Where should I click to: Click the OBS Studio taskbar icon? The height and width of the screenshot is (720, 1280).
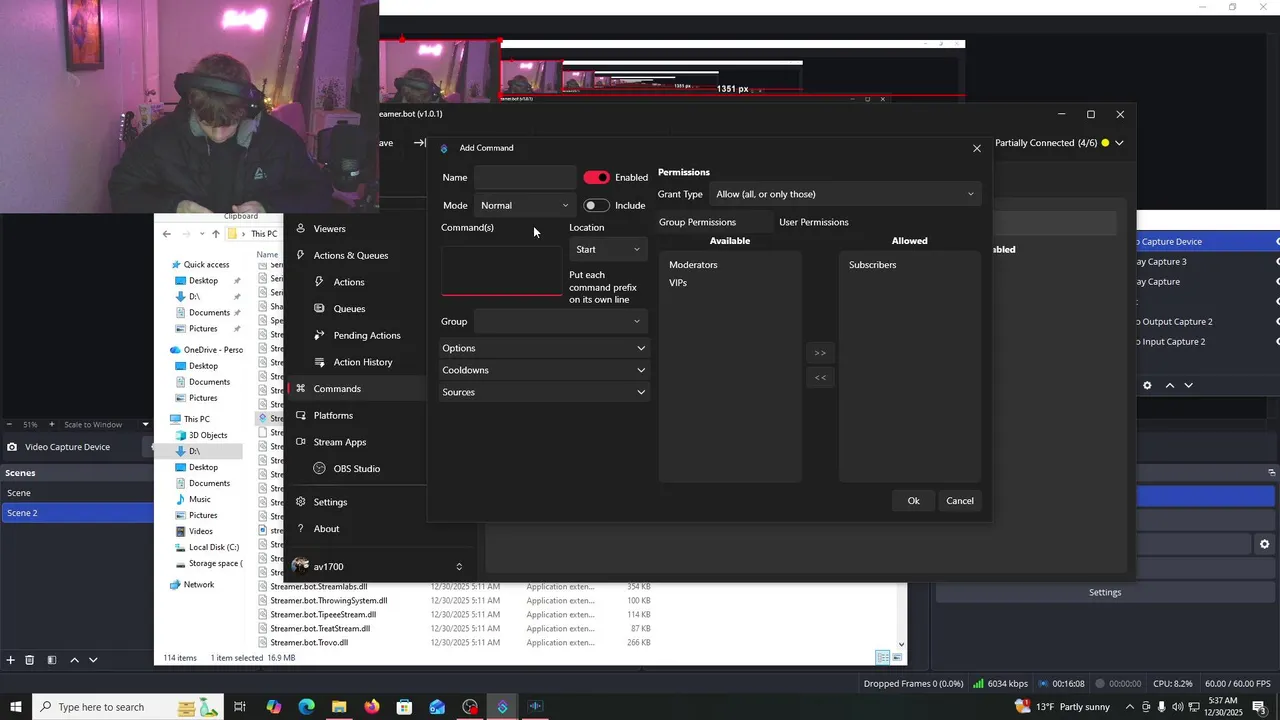pos(470,707)
